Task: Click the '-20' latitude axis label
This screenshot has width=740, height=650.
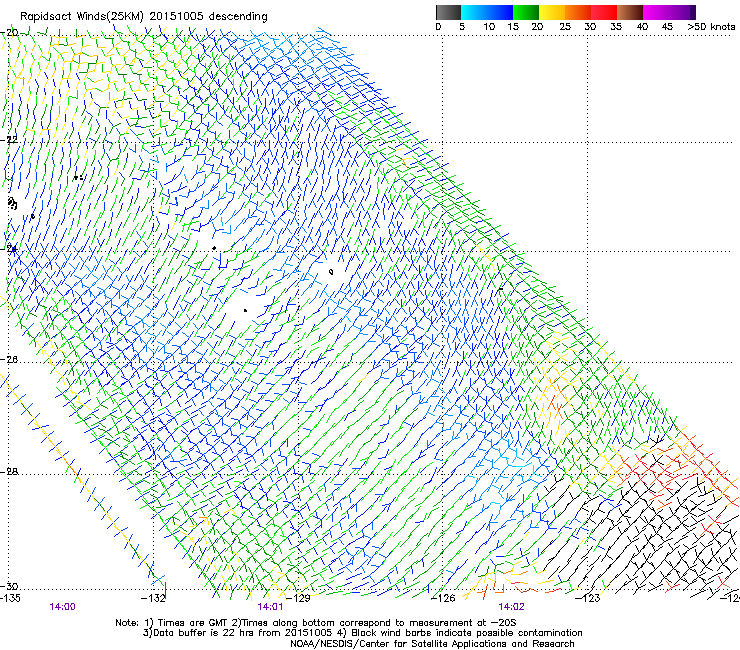Action: pyautogui.click(x=9, y=33)
